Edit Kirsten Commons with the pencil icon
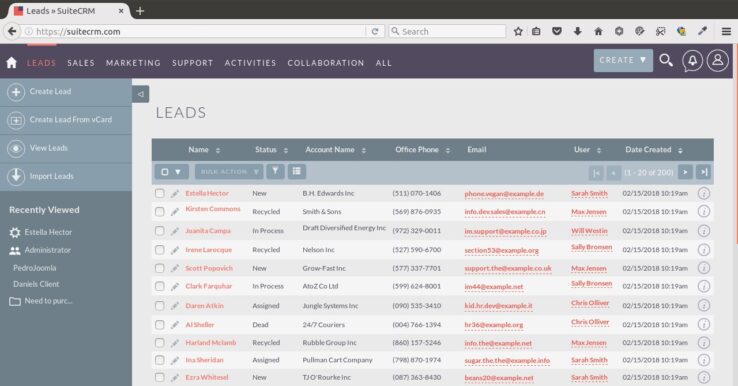Screen dimensions: 738x386 (x=175, y=212)
